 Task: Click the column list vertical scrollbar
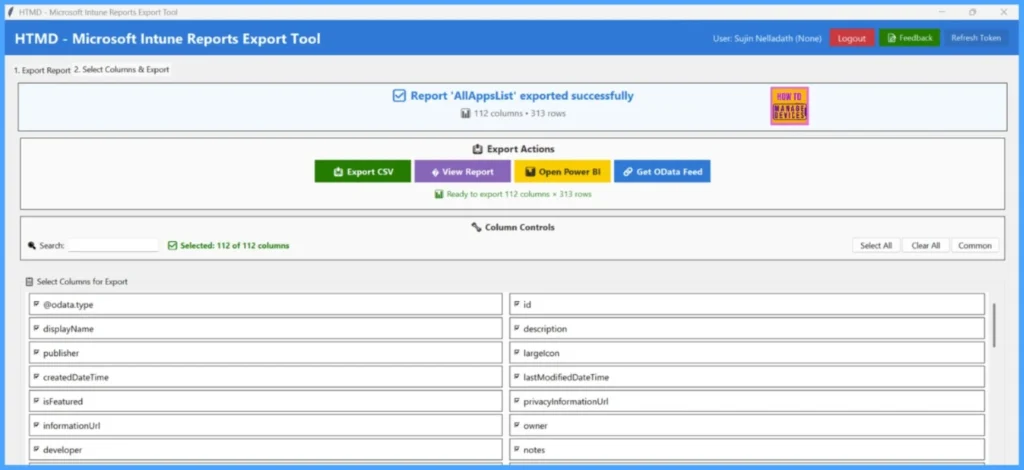pyautogui.click(x=994, y=325)
